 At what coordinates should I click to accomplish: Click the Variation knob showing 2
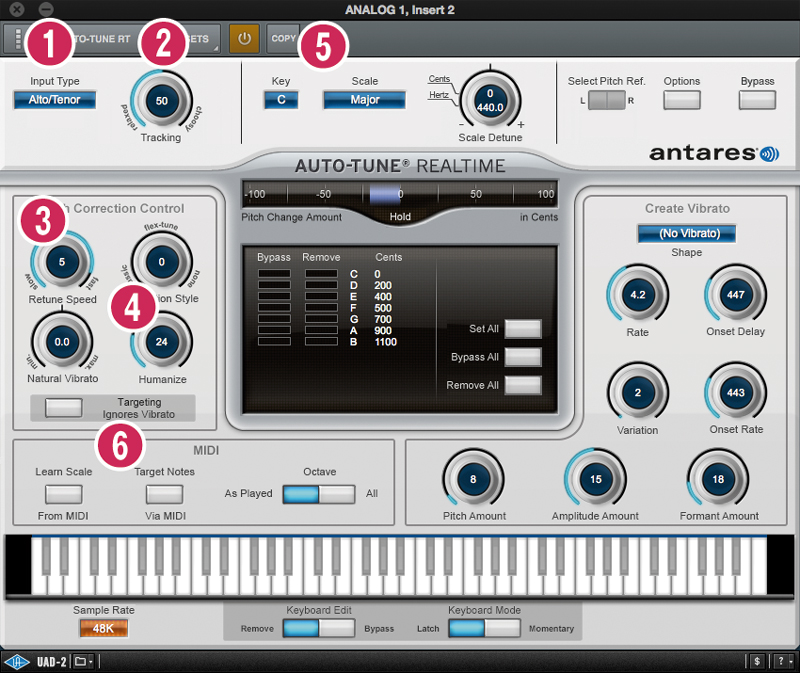tap(638, 392)
